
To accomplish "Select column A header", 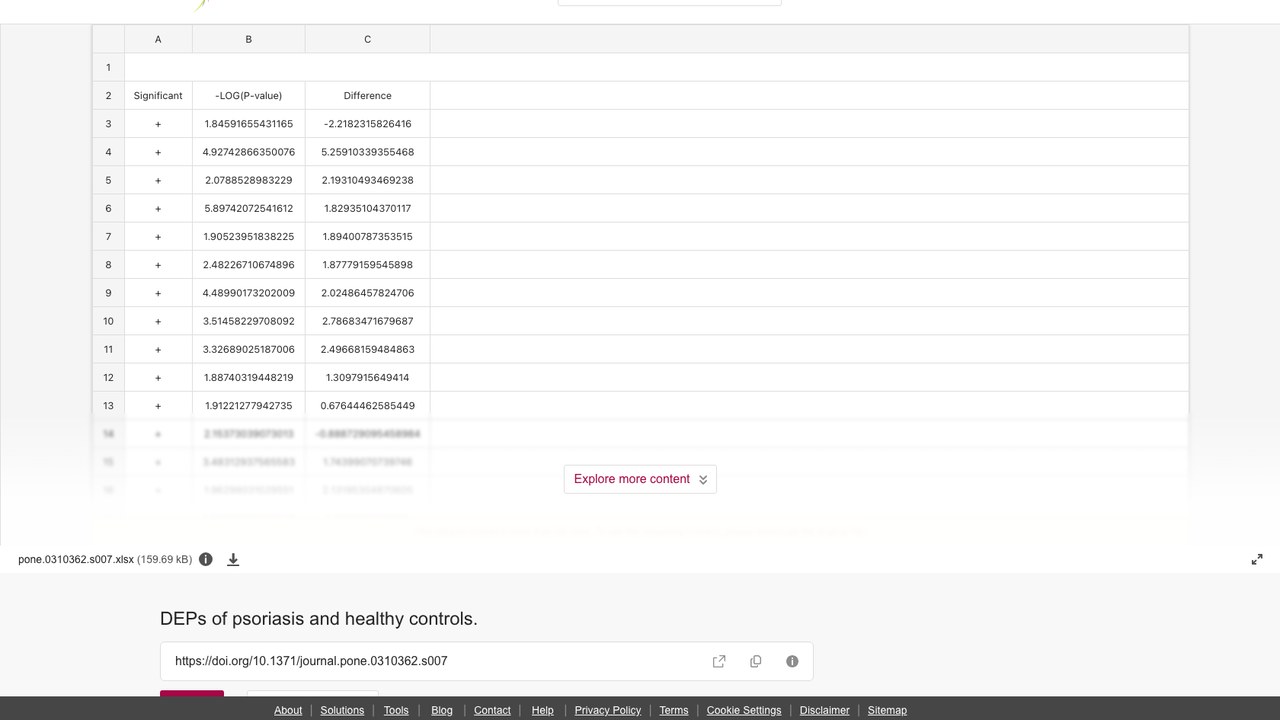I will tap(158, 39).
